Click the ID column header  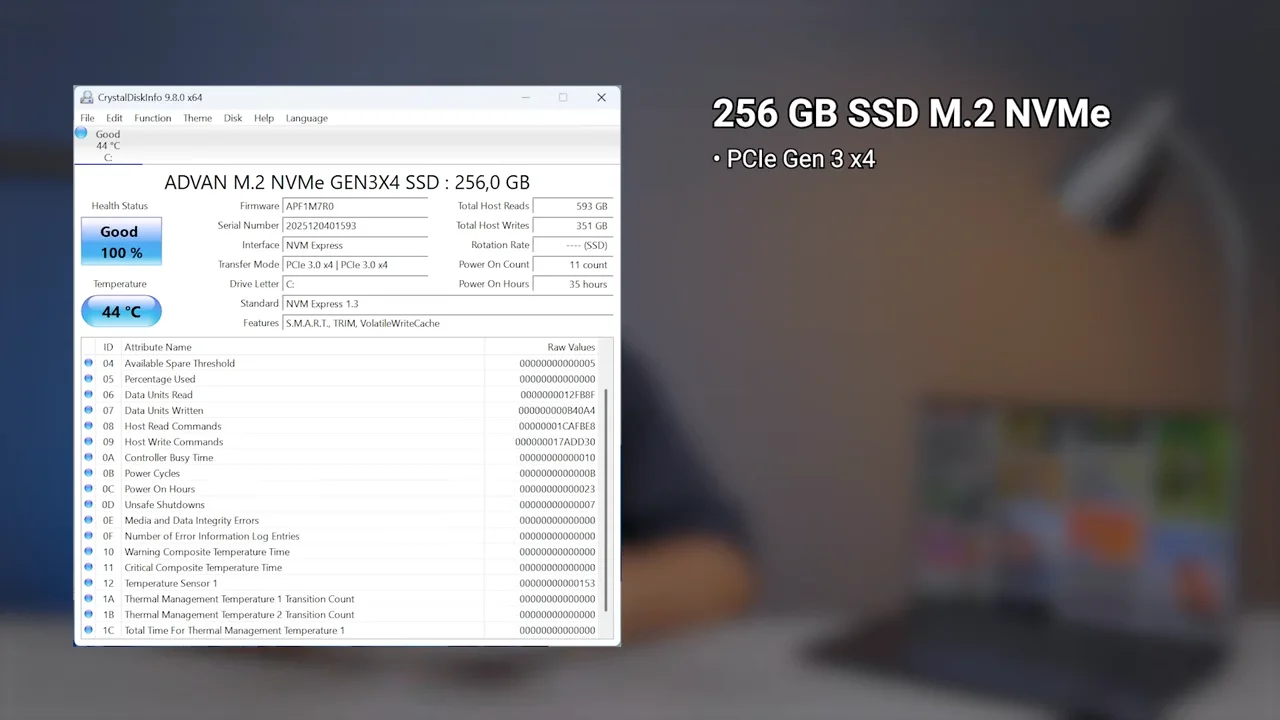click(x=108, y=347)
